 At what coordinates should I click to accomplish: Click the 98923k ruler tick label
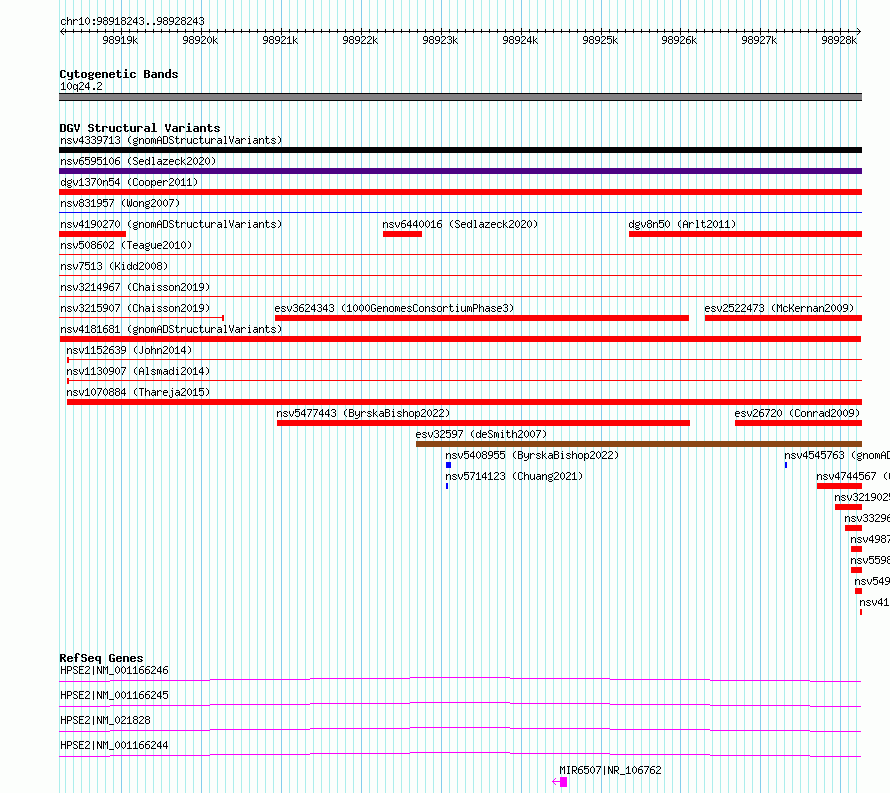click(x=440, y=40)
